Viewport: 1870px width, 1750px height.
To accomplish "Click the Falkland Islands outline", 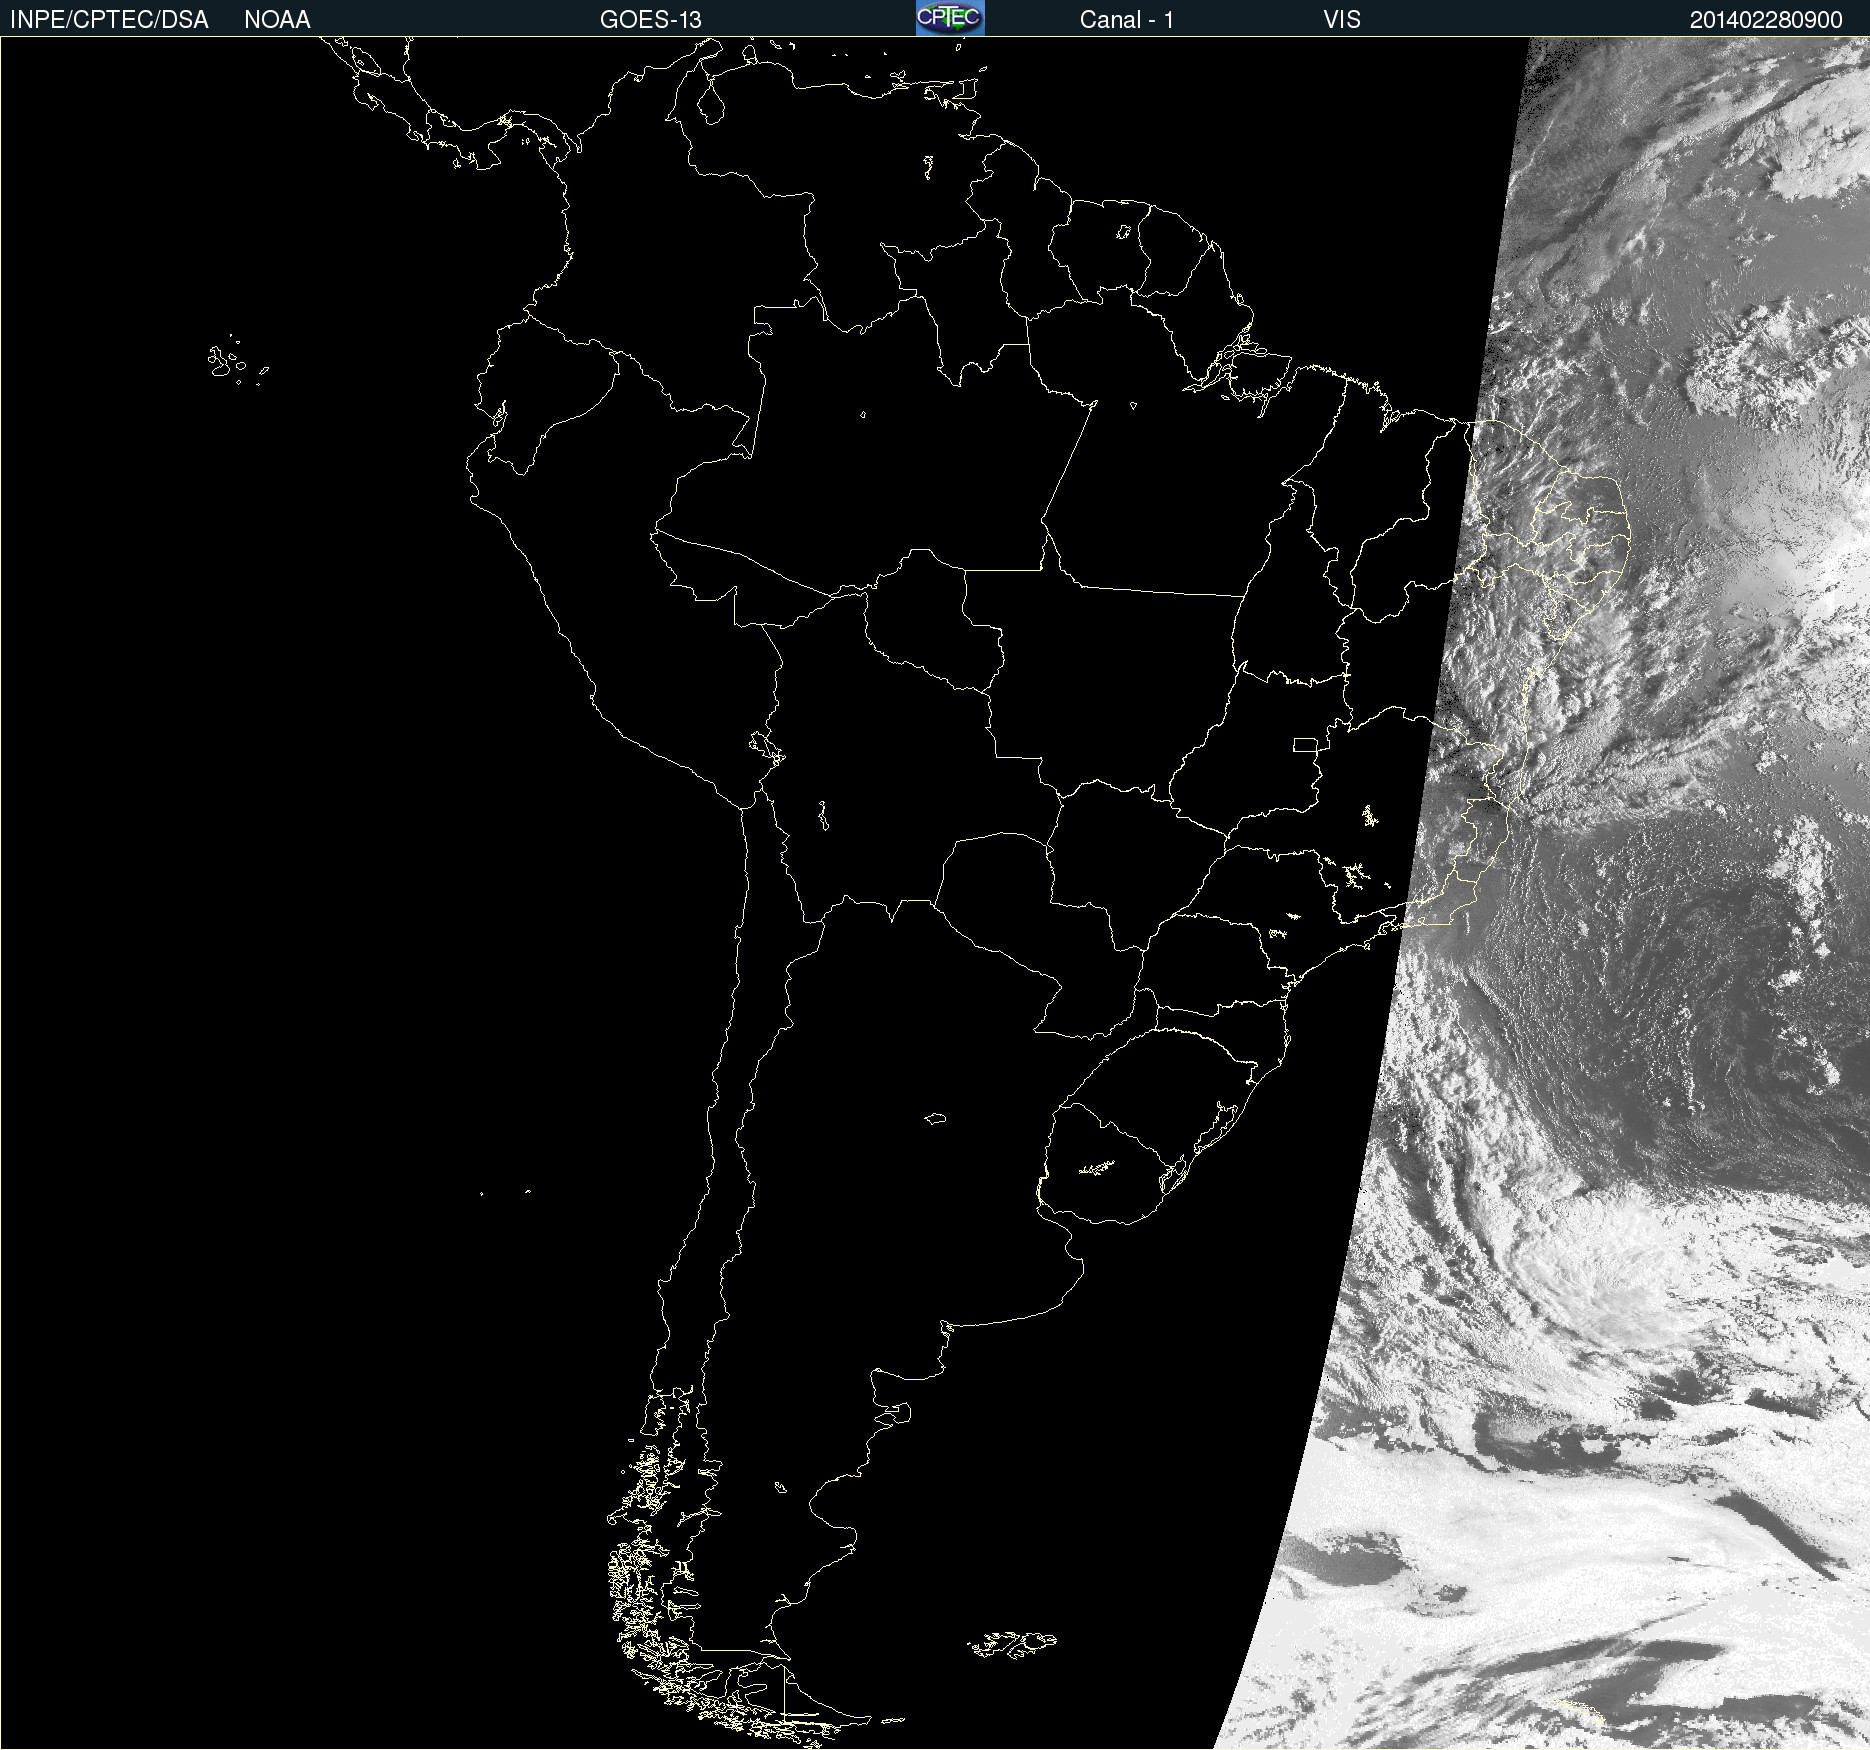I will click(1011, 1644).
